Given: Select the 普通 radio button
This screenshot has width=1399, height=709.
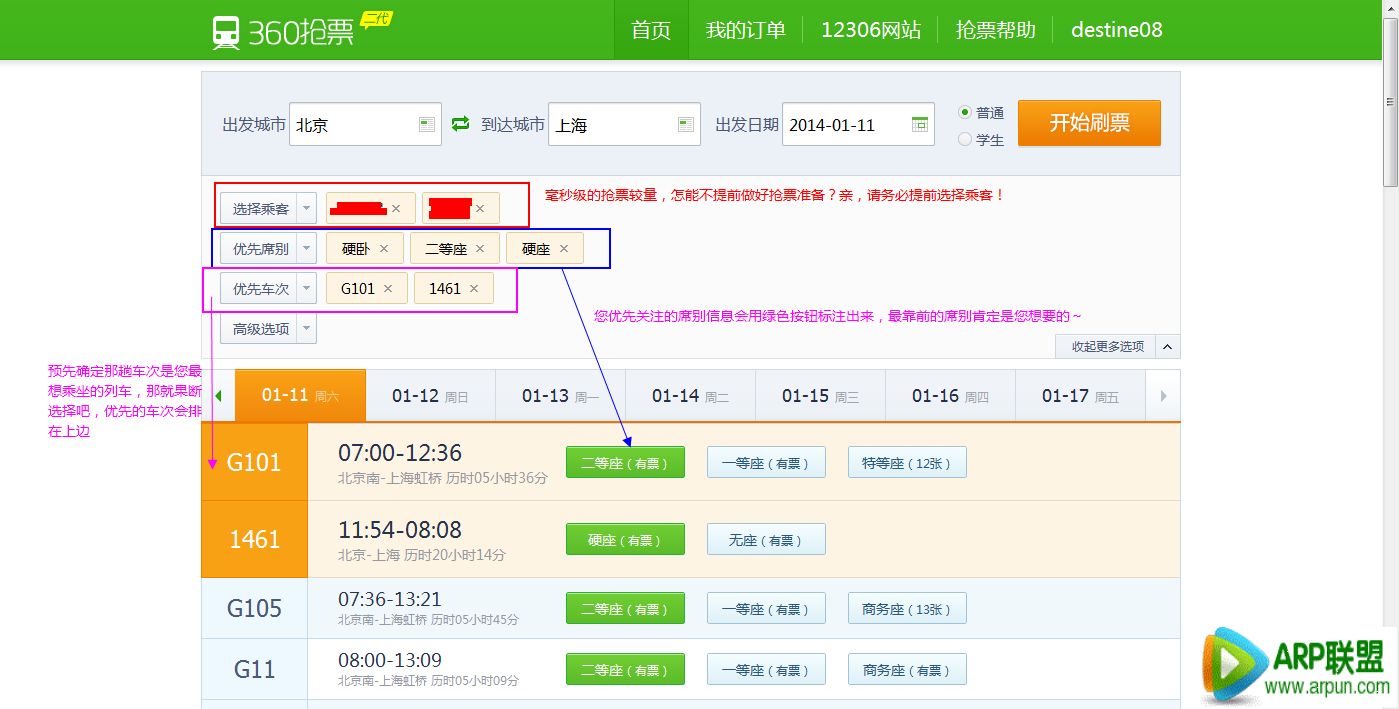Looking at the screenshot, I should point(964,112).
